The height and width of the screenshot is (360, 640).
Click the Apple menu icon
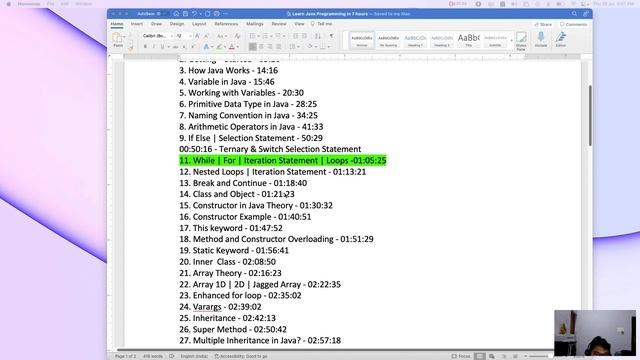8,4
